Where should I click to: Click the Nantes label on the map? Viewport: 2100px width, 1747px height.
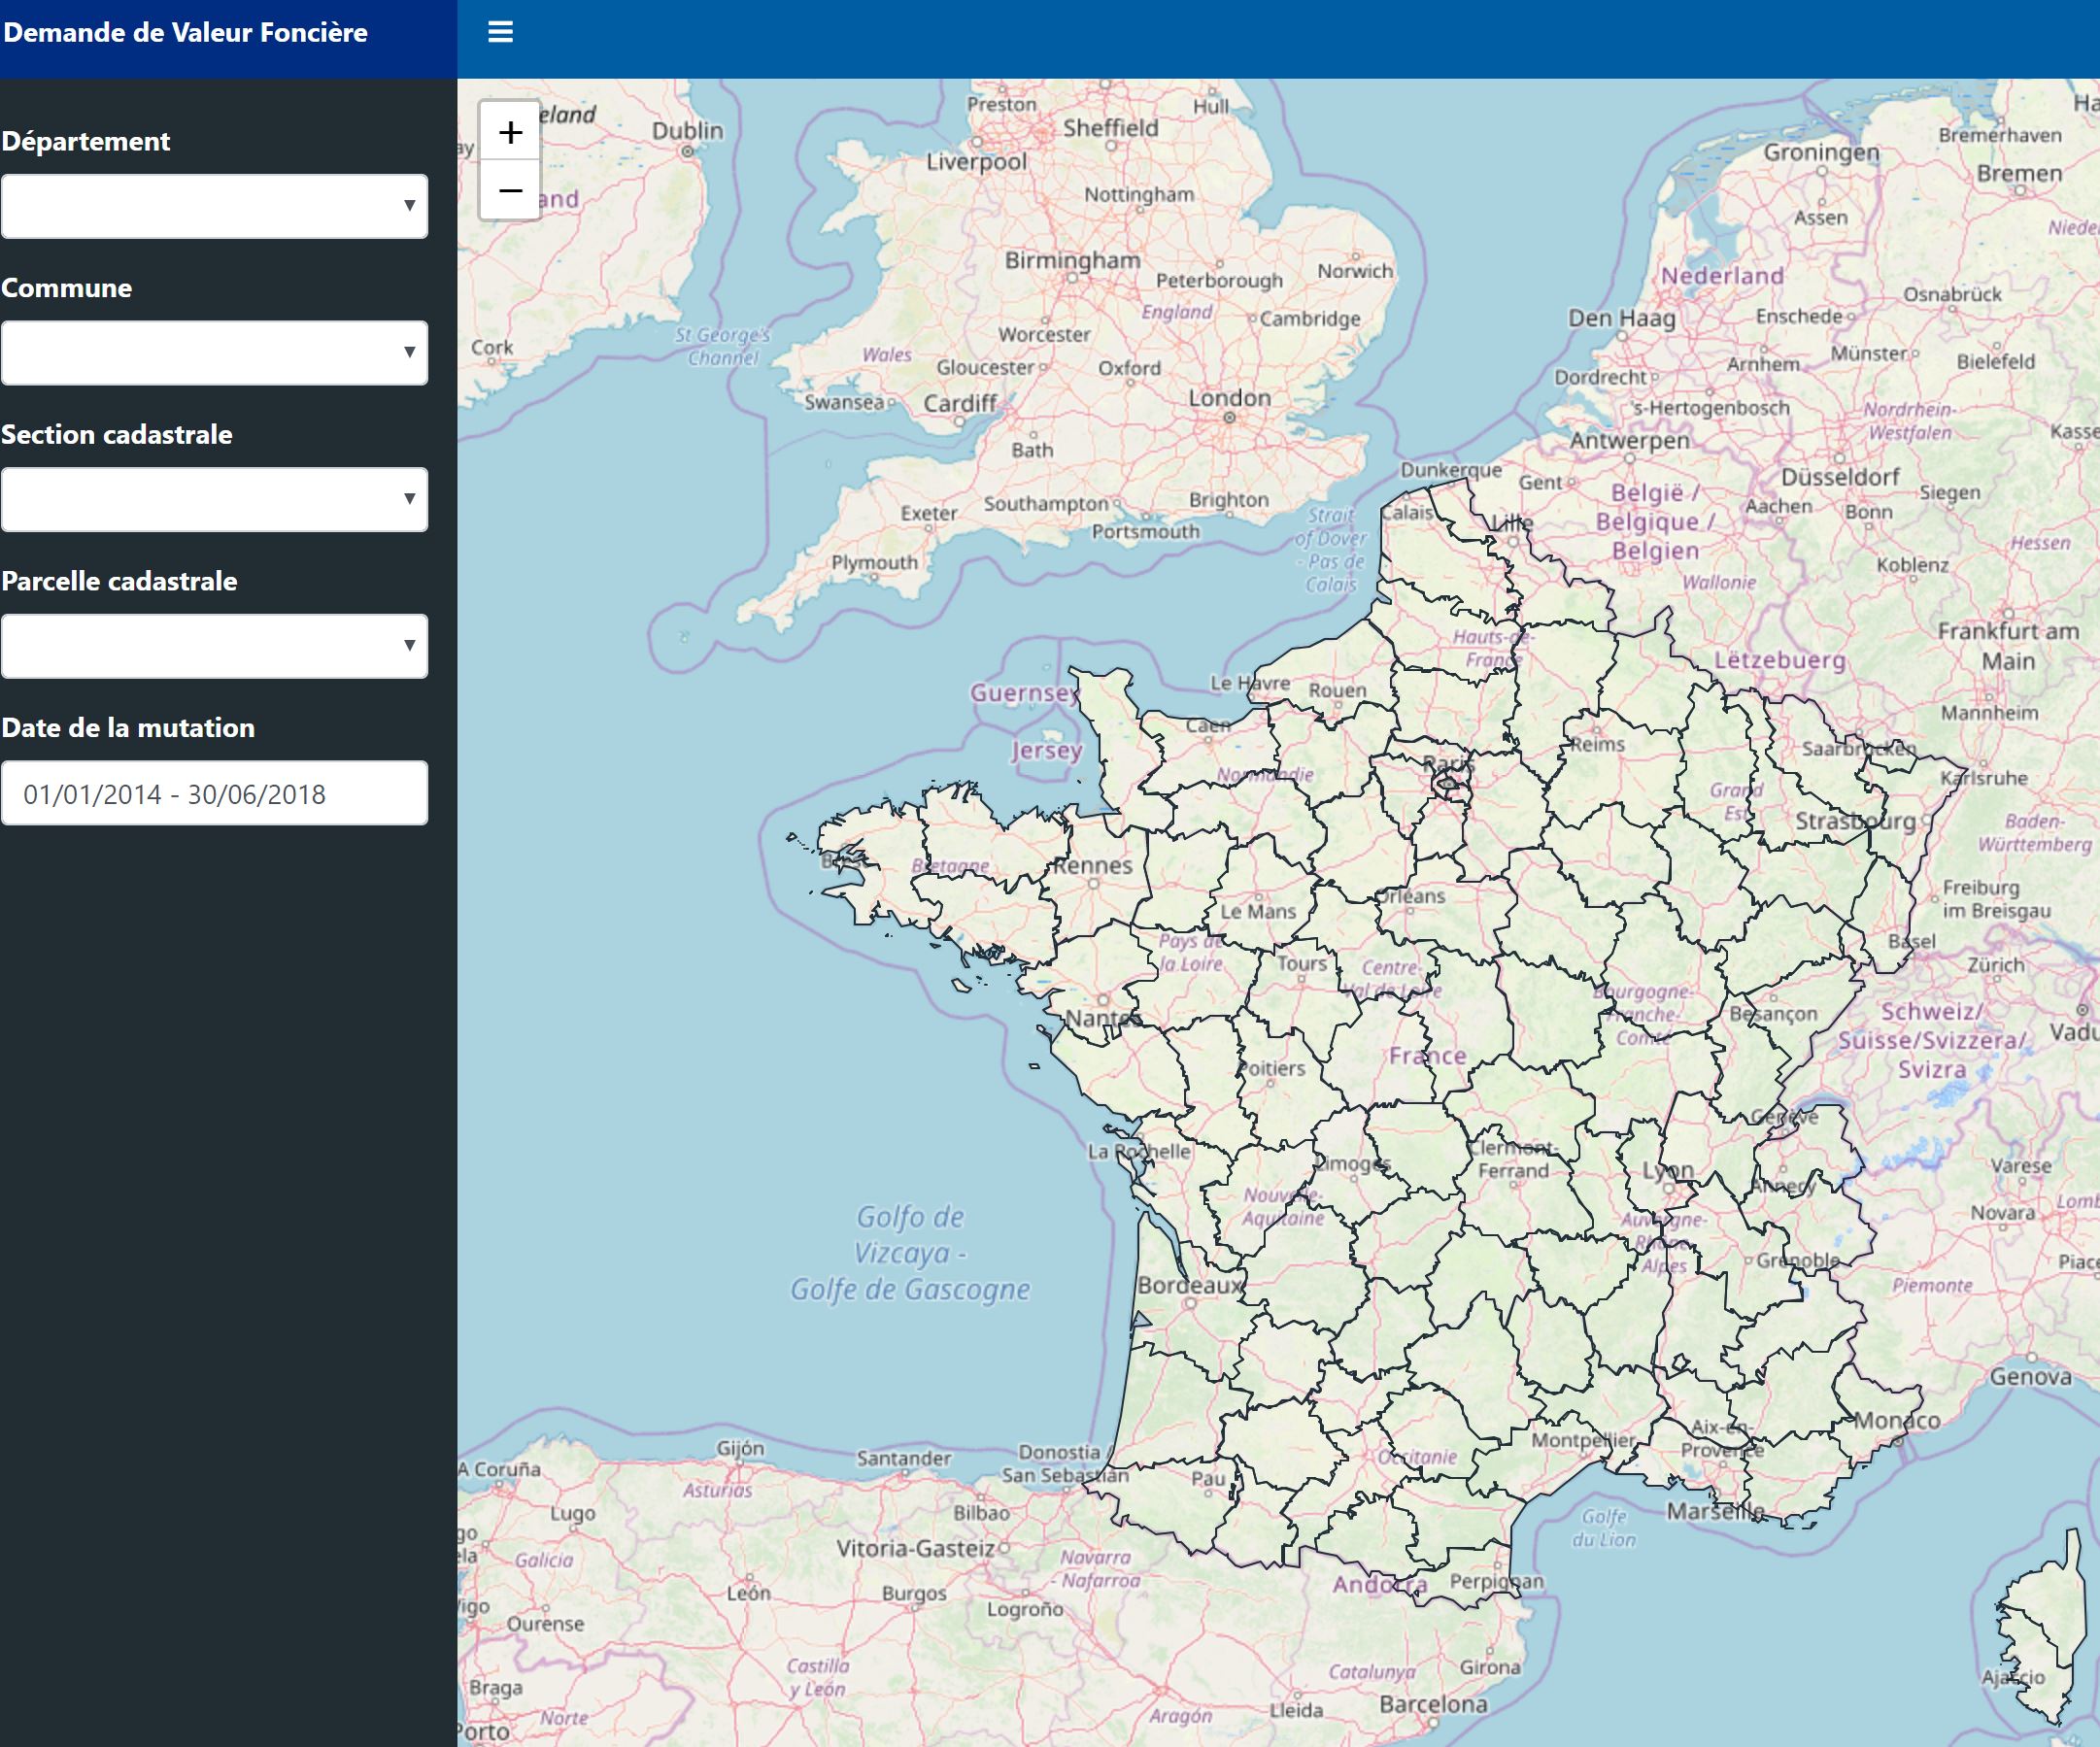tap(1103, 1018)
